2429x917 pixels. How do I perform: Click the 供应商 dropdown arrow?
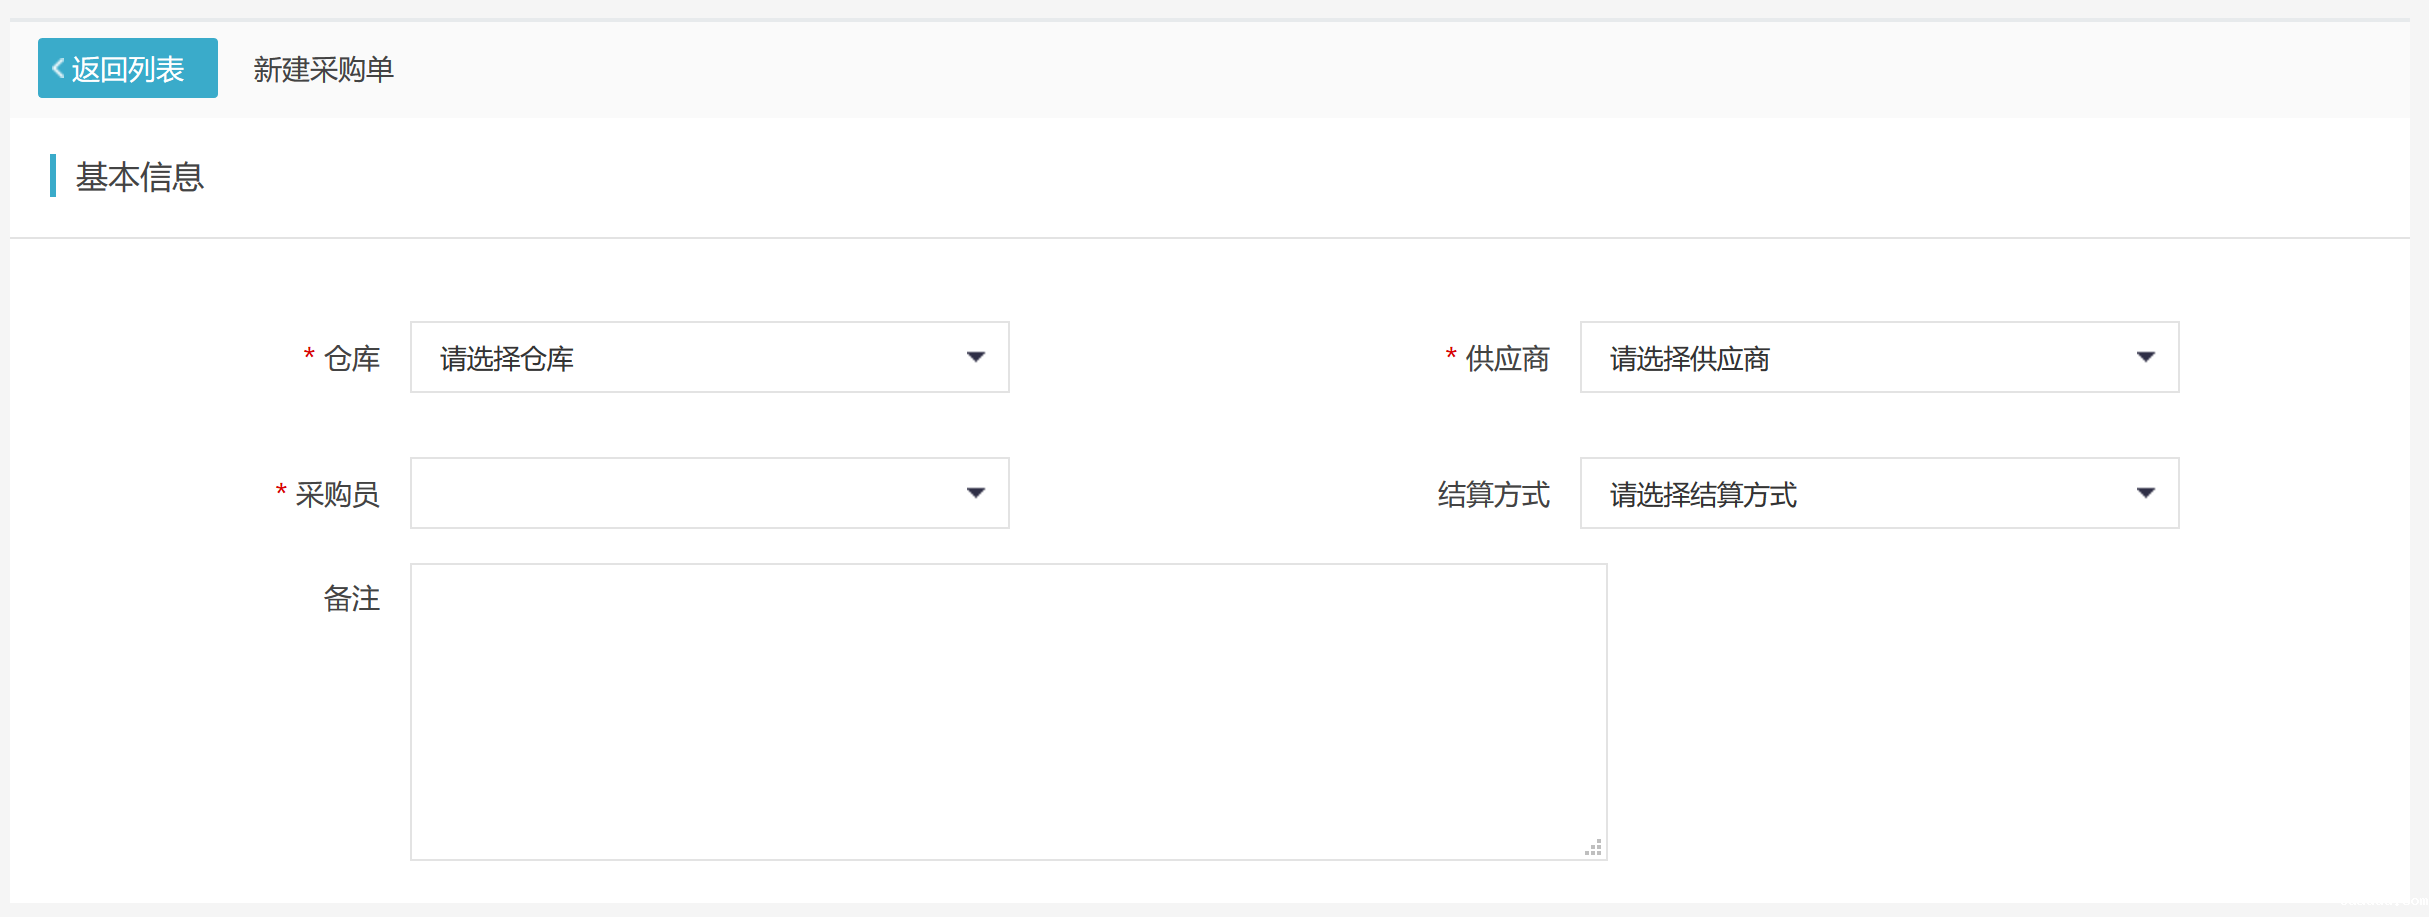(x=2146, y=357)
